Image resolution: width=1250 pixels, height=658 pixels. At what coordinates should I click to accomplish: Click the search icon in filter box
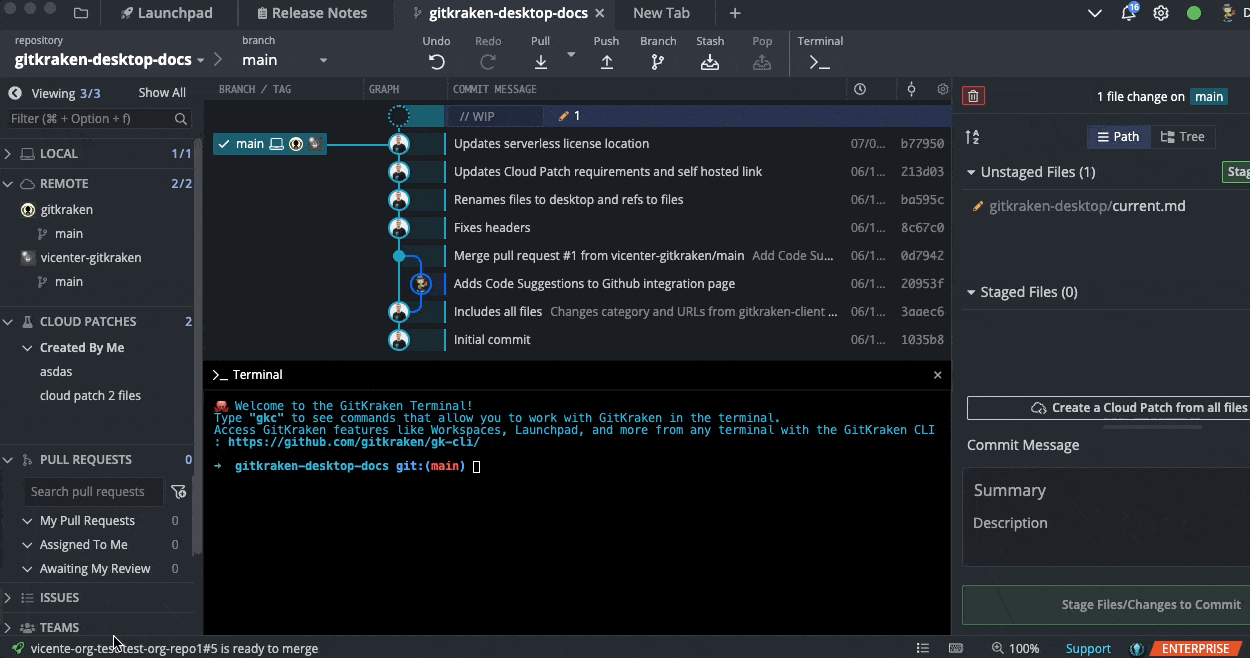click(181, 119)
